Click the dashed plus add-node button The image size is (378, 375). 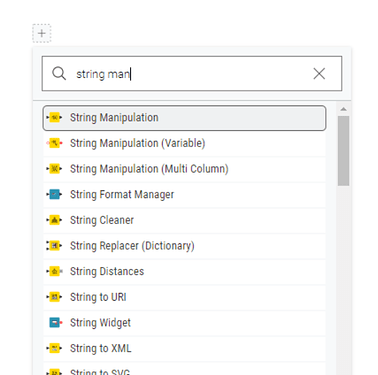point(42,33)
